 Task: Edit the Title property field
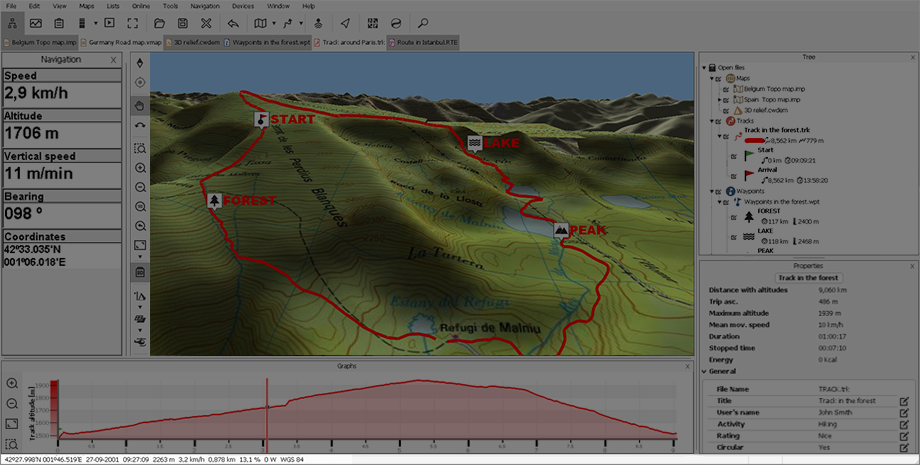[904, 401]
